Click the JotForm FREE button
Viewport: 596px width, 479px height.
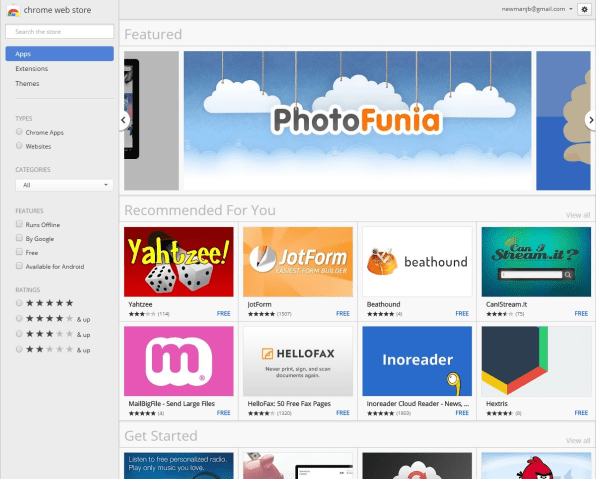(342, 314)
